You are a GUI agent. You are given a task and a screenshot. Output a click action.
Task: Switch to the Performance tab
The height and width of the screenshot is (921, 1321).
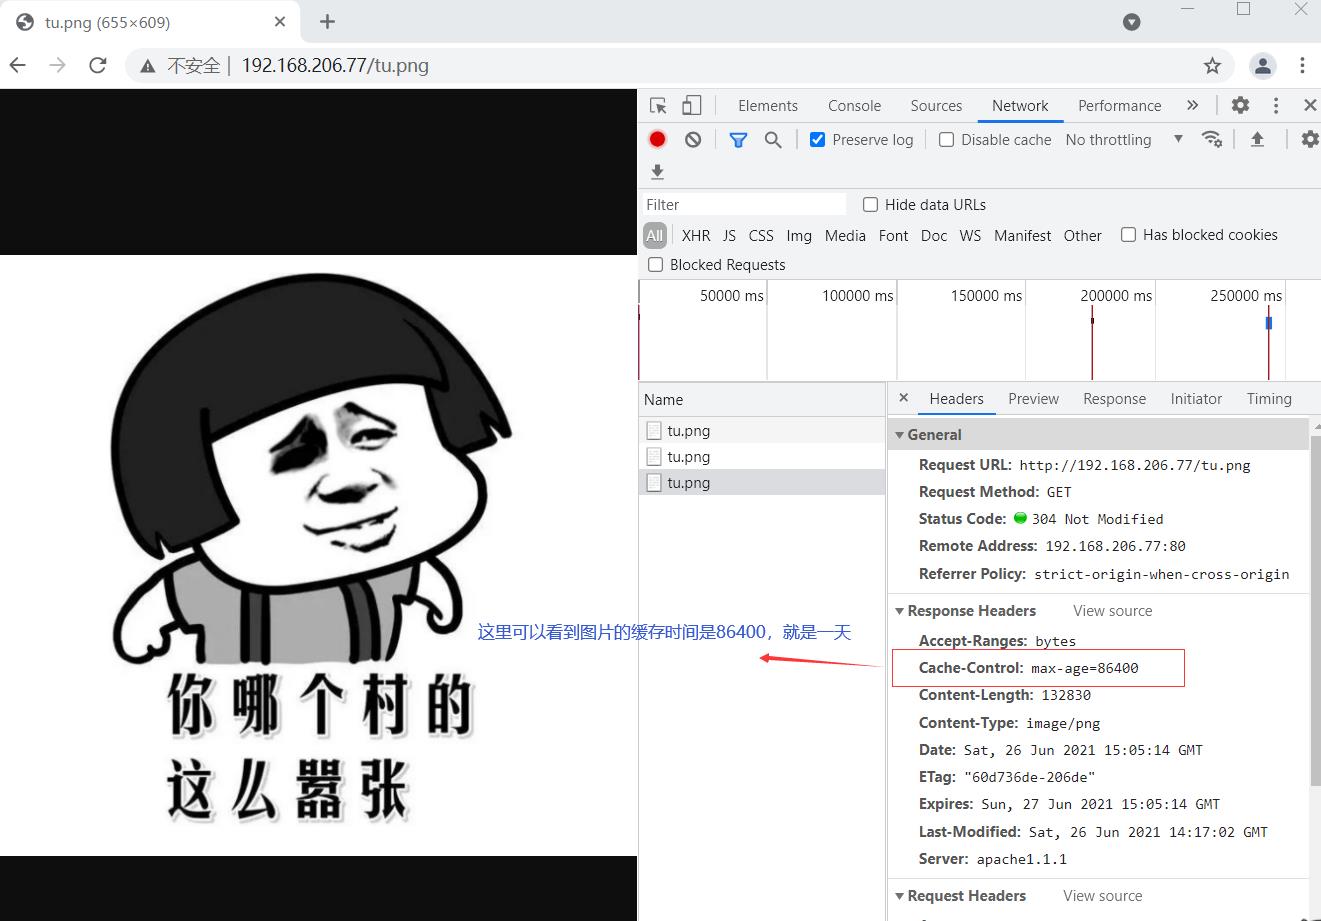point(1119,105)
